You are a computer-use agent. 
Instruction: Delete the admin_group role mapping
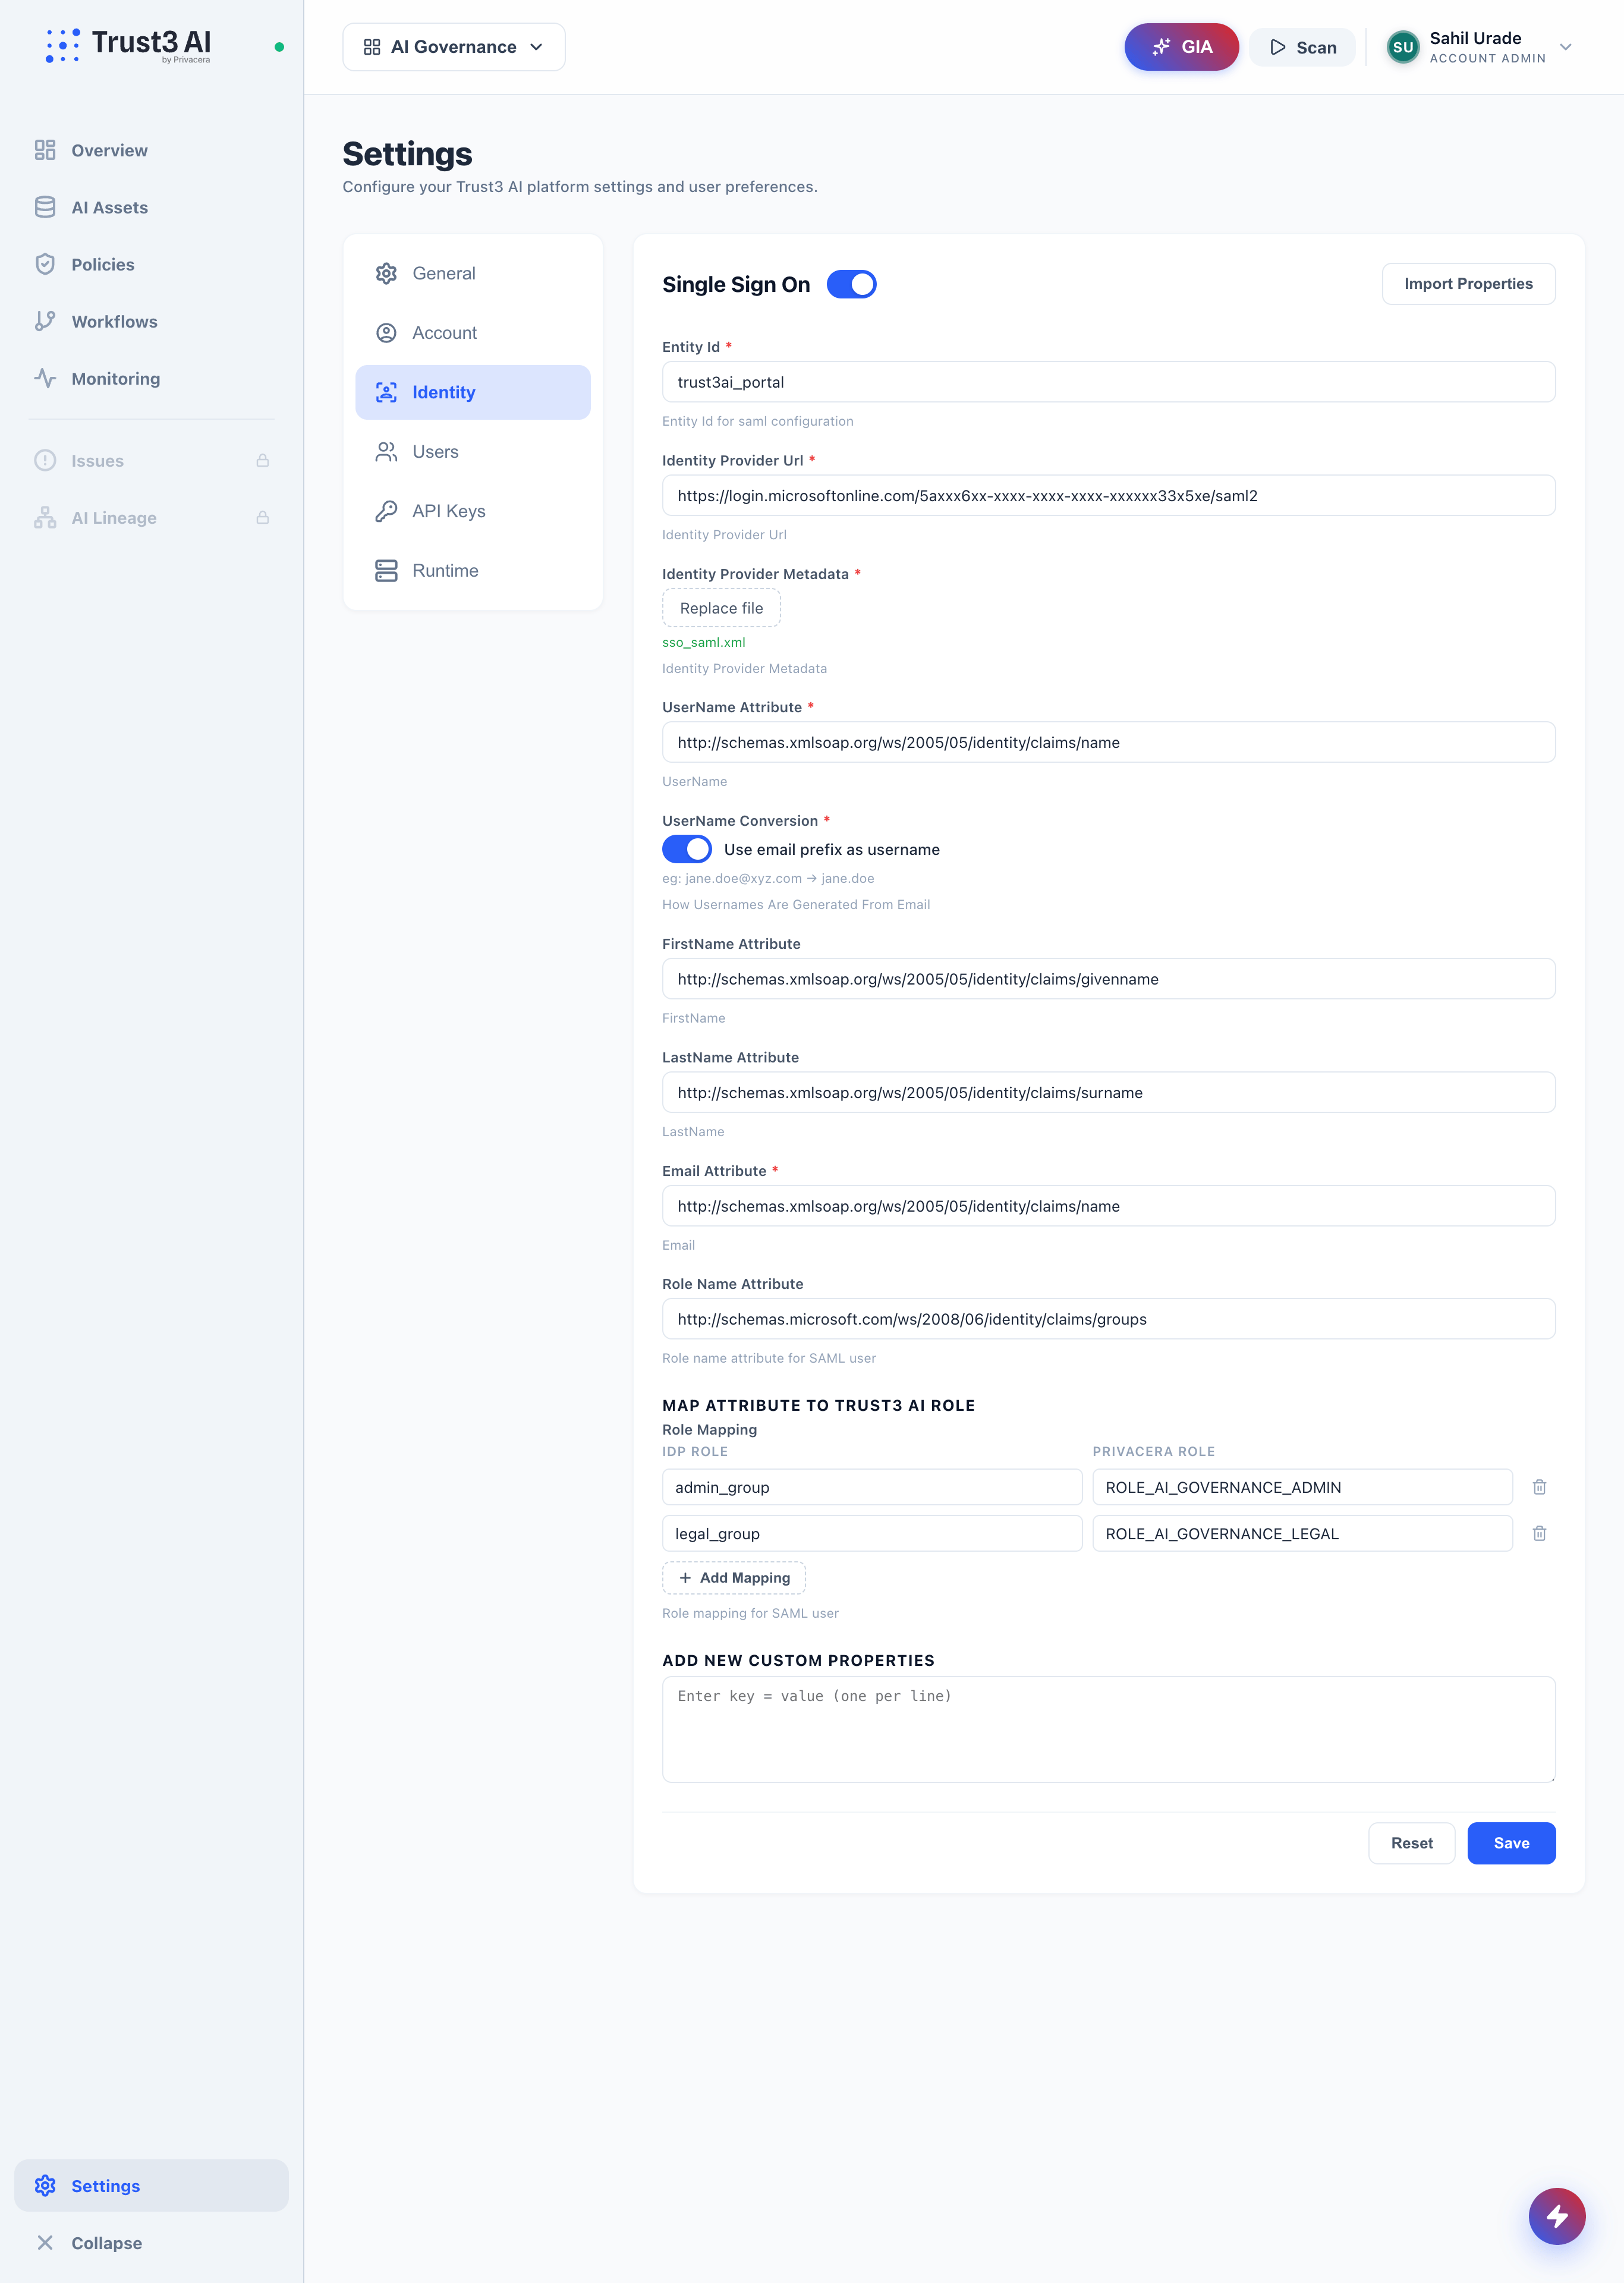pyautogui.click(x=1539, y=1487)
